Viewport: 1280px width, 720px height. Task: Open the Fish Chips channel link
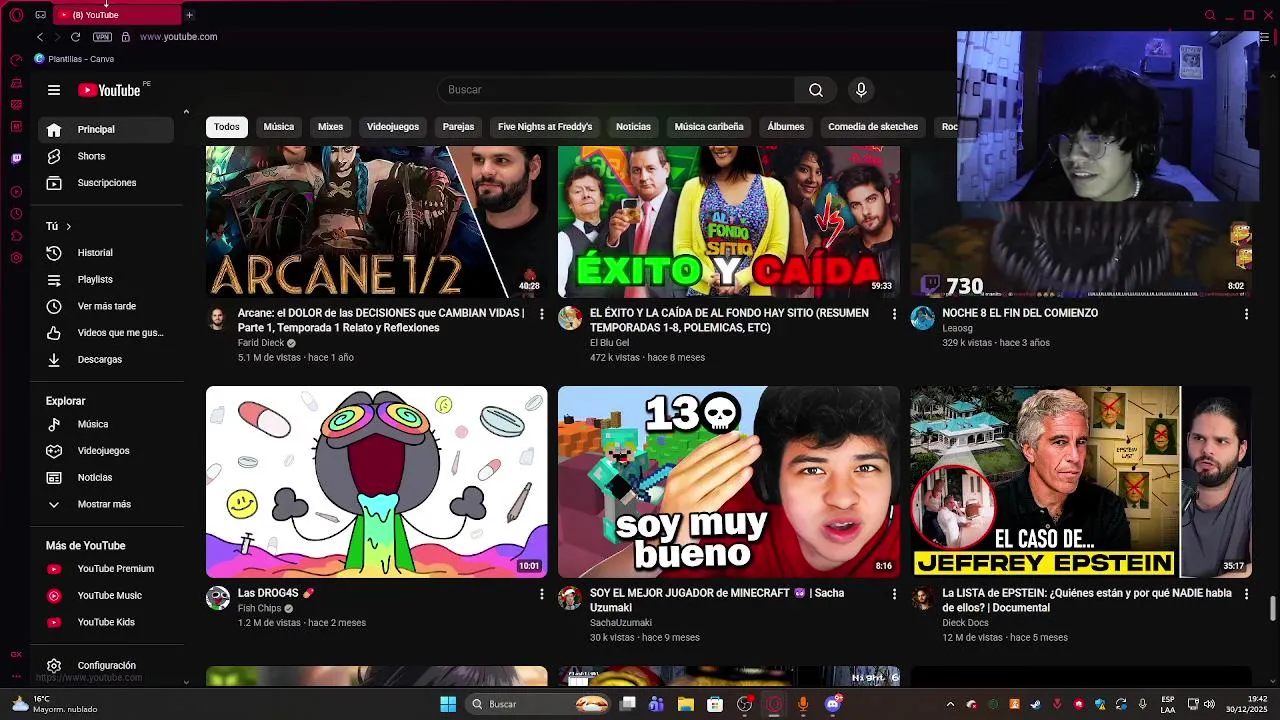[x=259, y=608]
